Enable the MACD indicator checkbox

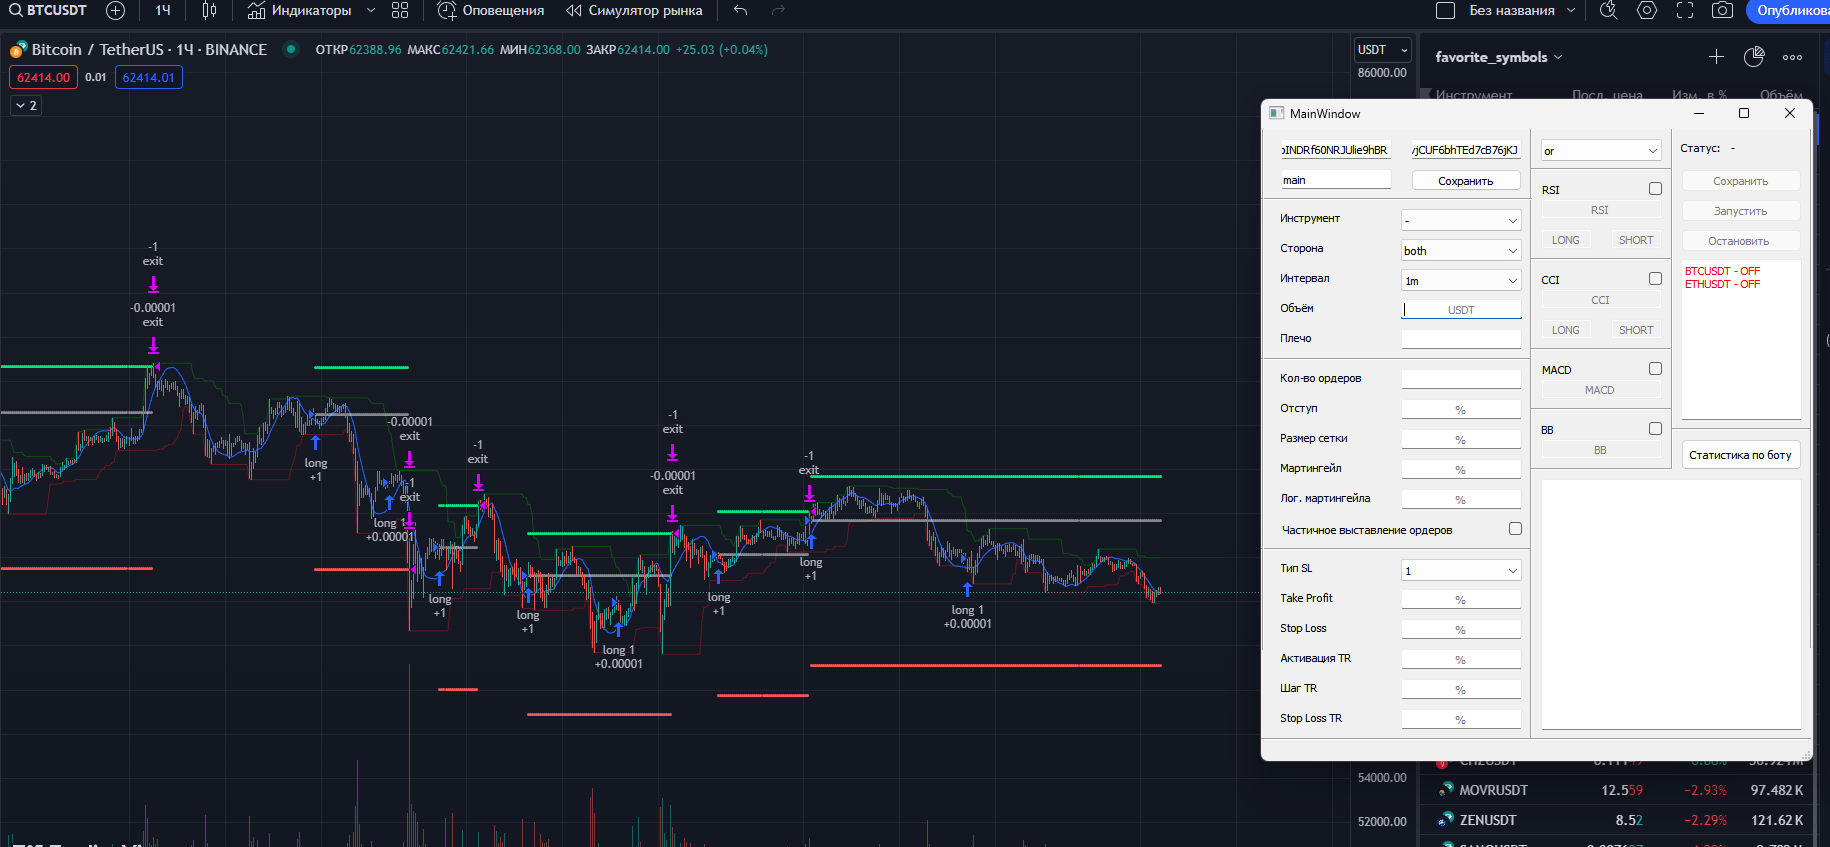tap(1655, 369)
